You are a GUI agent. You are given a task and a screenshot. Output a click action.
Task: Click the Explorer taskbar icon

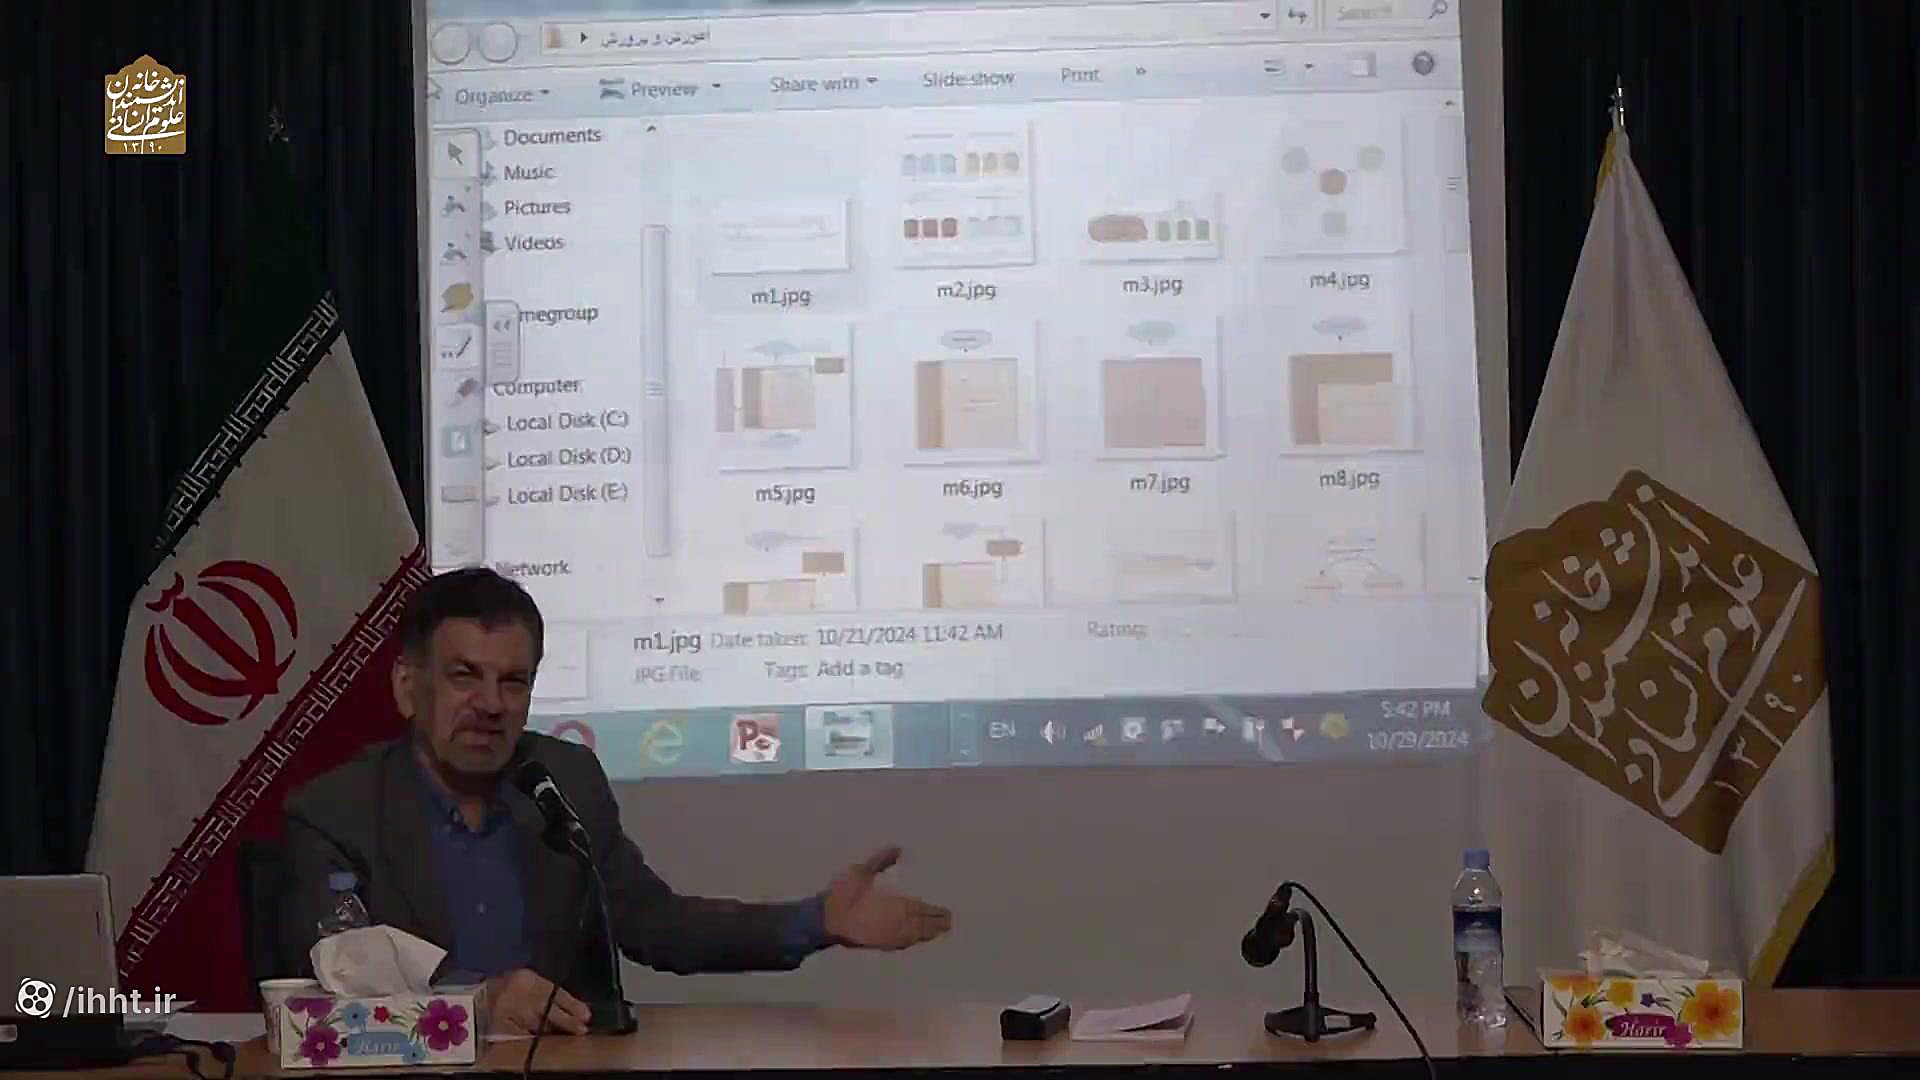coord(848,737)
